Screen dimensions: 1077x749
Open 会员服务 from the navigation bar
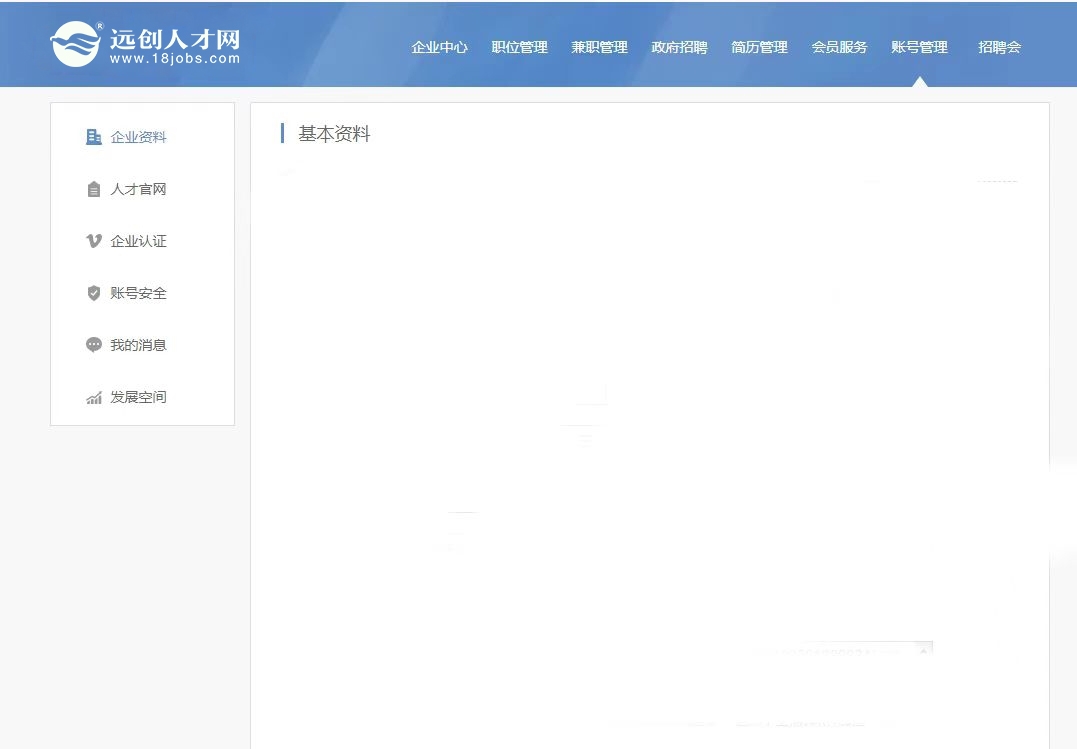[x=839, y=47]
